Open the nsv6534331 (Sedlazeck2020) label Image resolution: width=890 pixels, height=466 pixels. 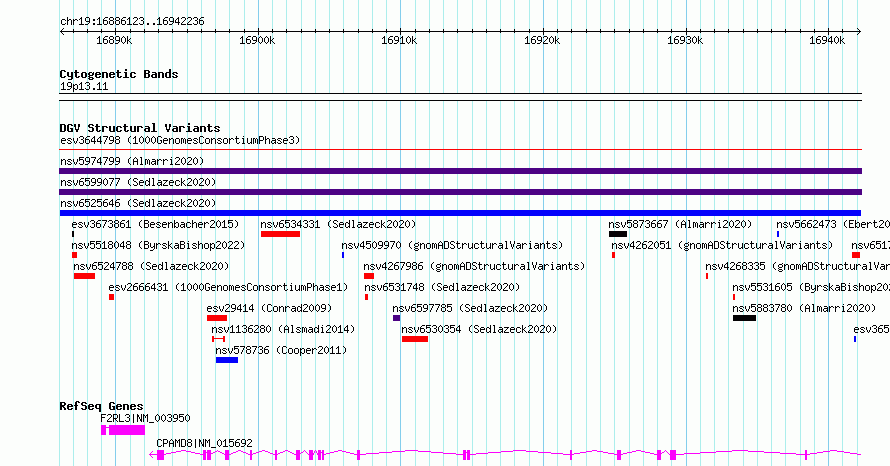coord(338,224)
